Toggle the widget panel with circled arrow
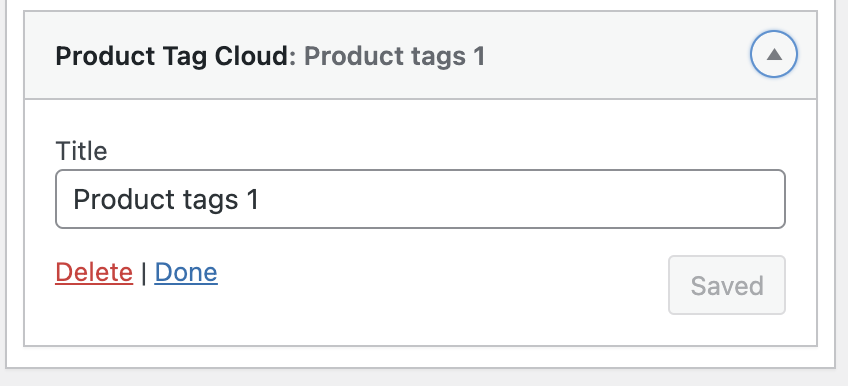 point(774,54)
